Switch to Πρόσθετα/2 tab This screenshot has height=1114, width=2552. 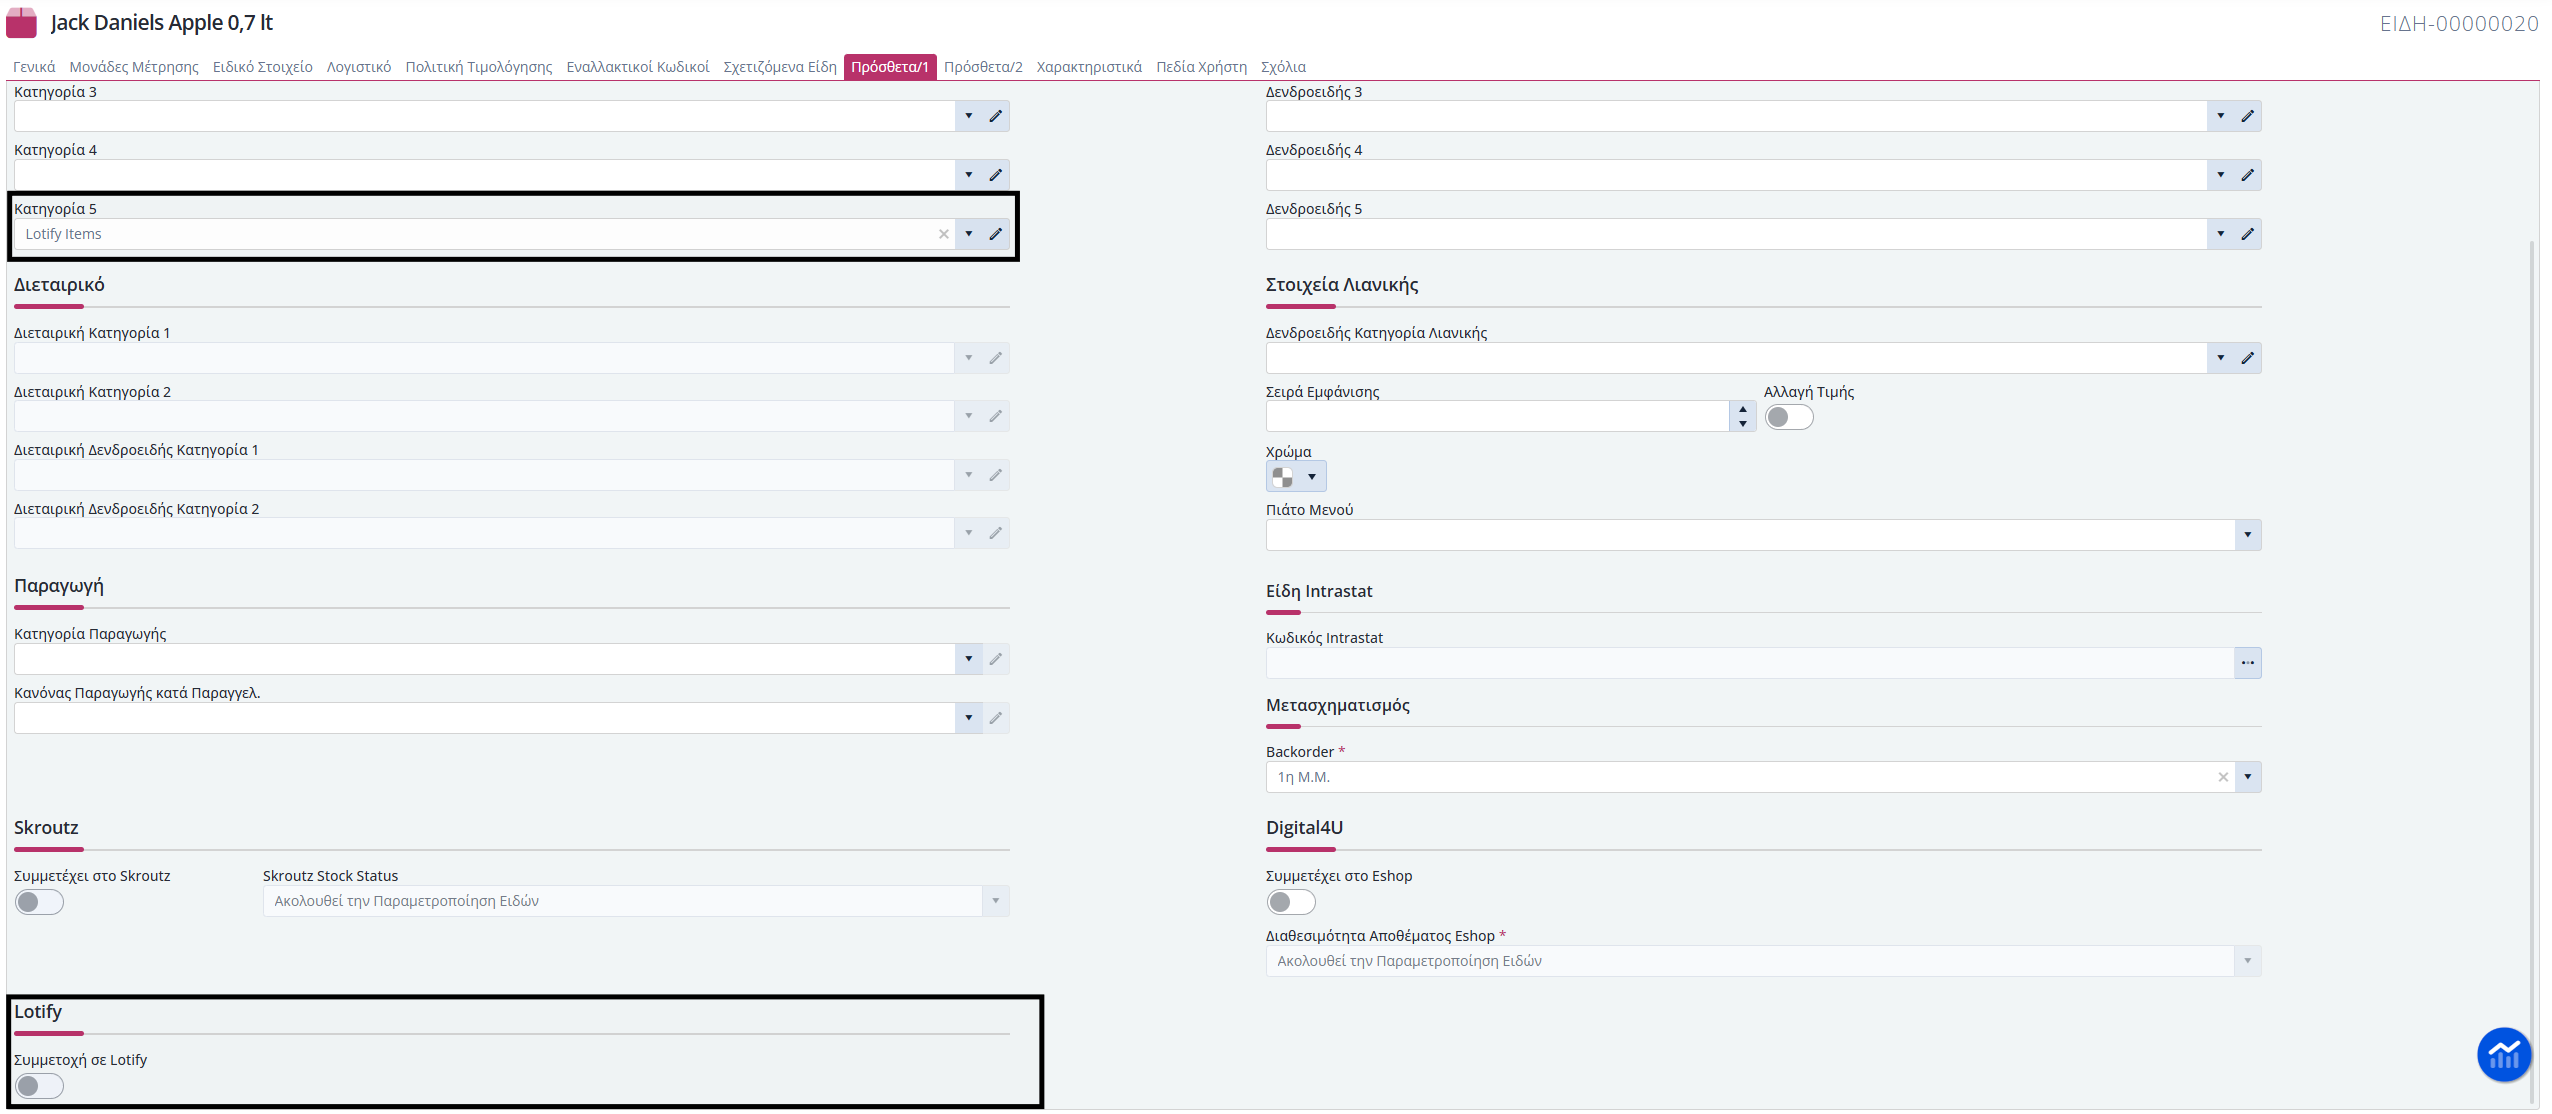click(983, 67)
